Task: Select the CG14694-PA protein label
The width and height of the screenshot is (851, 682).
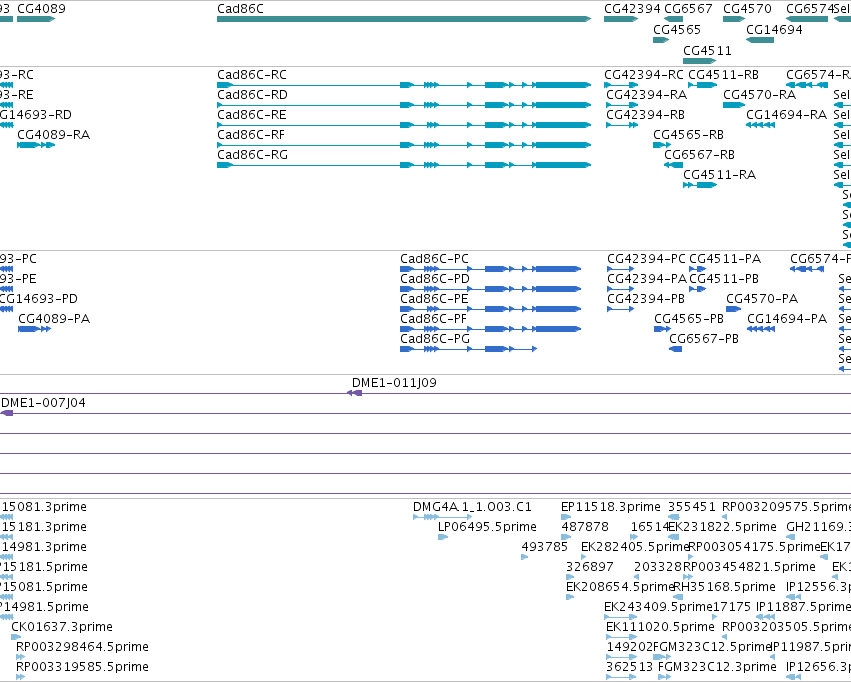Action: (787, 320)
